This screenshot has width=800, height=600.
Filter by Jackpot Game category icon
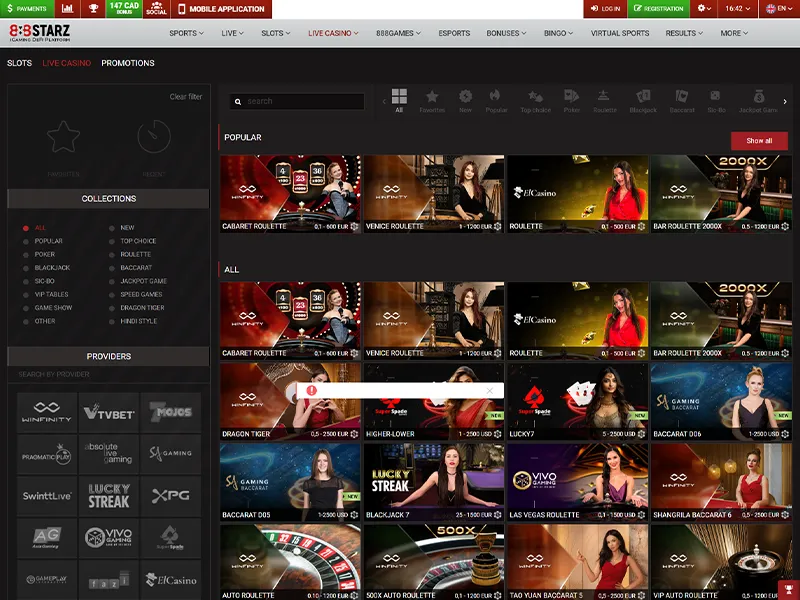point(758,101)
